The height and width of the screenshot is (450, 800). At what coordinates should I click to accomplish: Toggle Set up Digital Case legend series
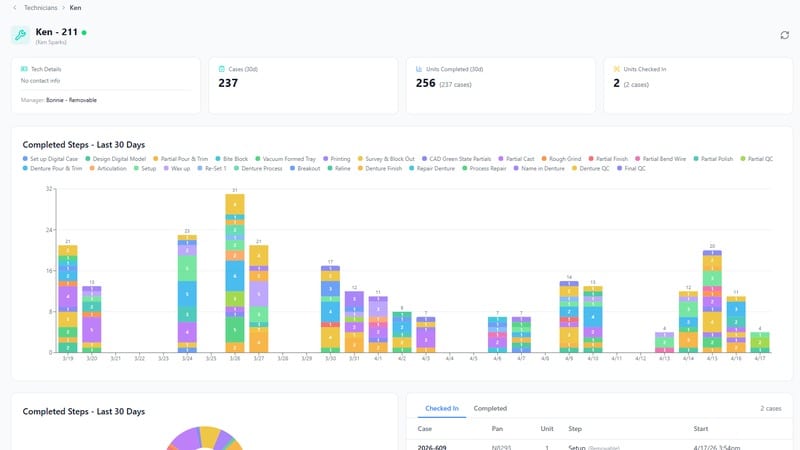click(x=50, y=159)
